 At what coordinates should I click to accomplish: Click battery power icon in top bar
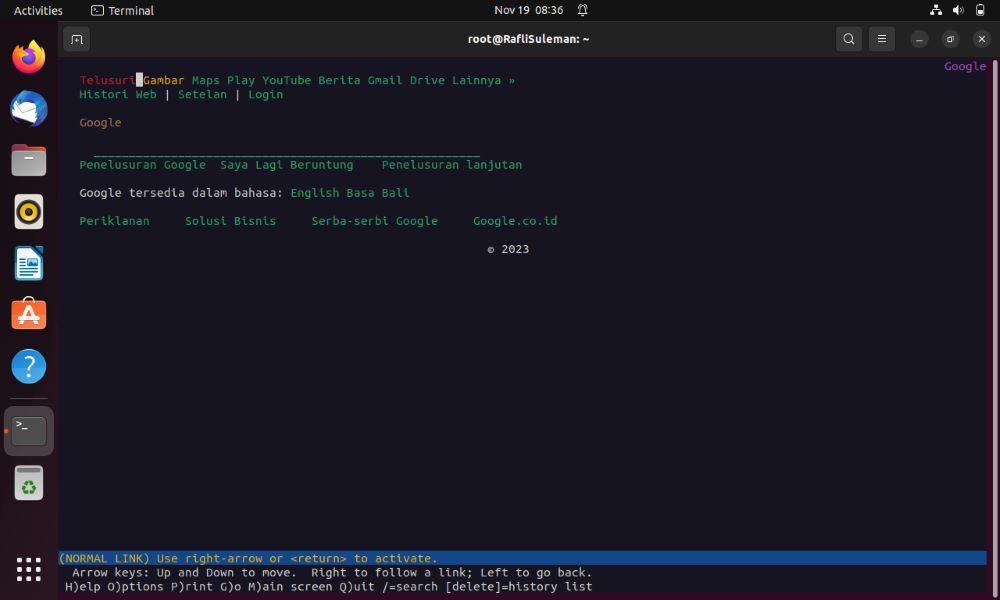click(x=980, y=10)
